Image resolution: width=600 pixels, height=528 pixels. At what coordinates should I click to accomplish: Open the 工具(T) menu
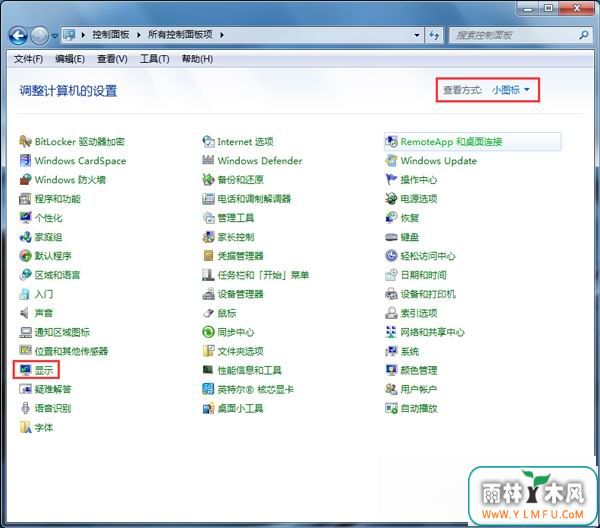click(155, 59)
